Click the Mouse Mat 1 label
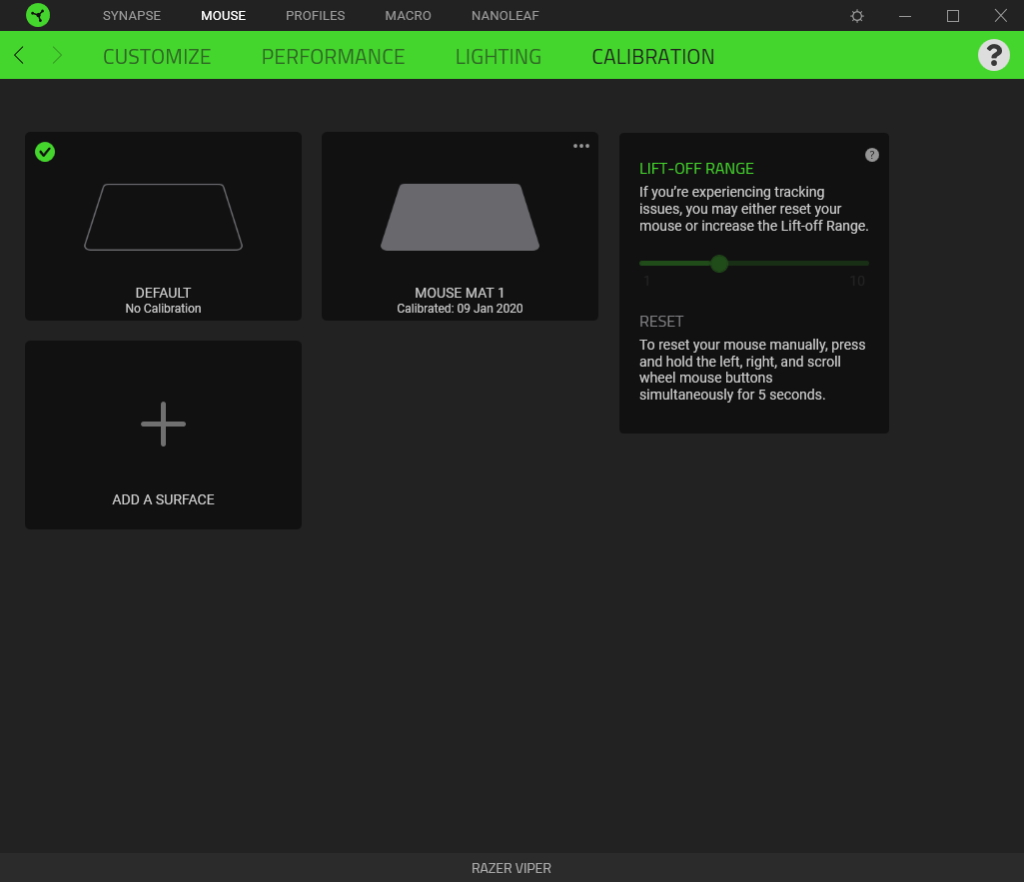Screen dimensions: 1024x882 (460, 292)
